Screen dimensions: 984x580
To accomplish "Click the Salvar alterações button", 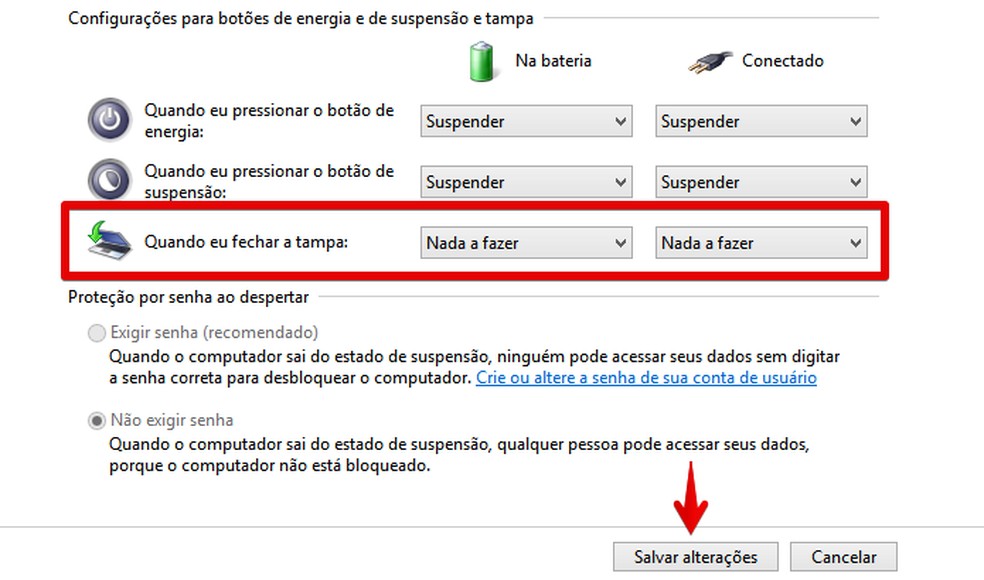I will pos(695,557).
